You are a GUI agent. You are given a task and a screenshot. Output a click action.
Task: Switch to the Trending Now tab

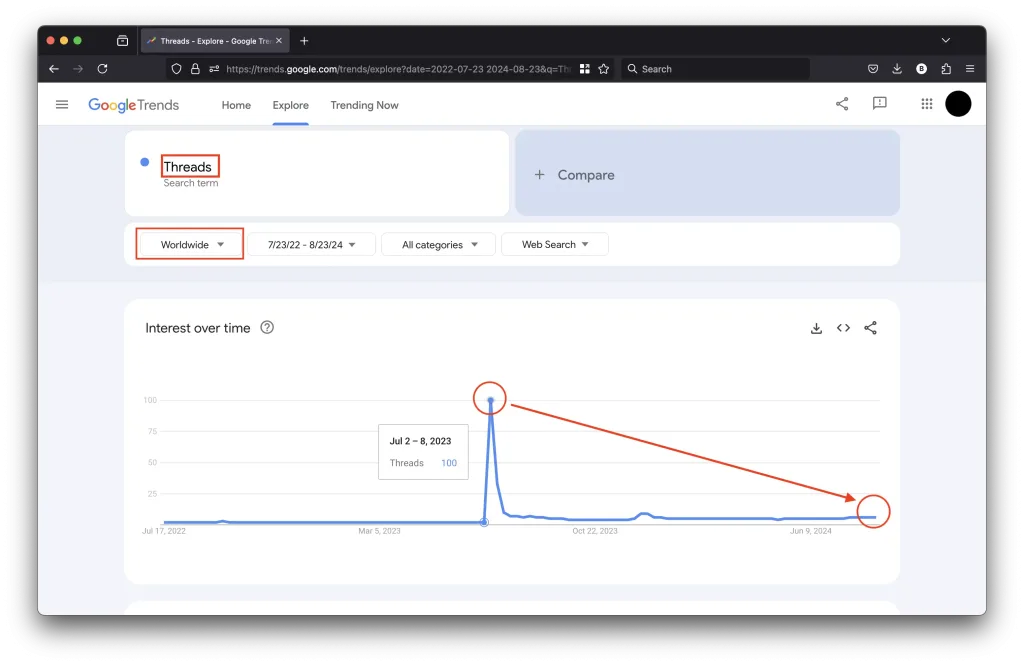coord(364,105)
